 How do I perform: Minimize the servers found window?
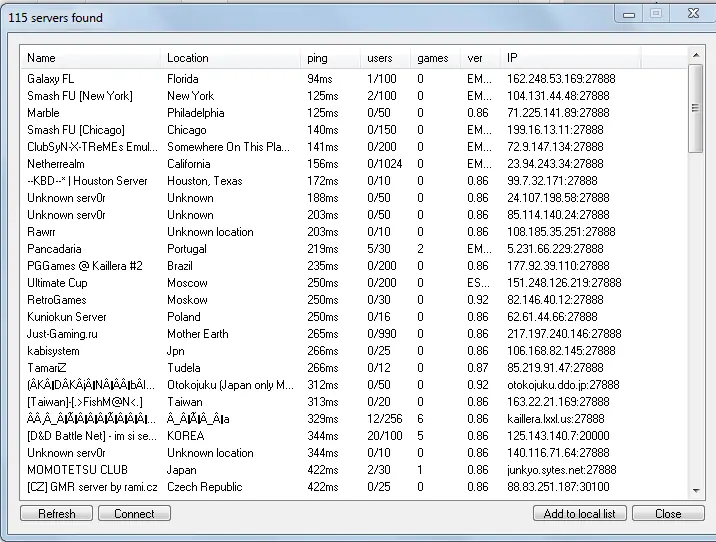click(629, 14)
